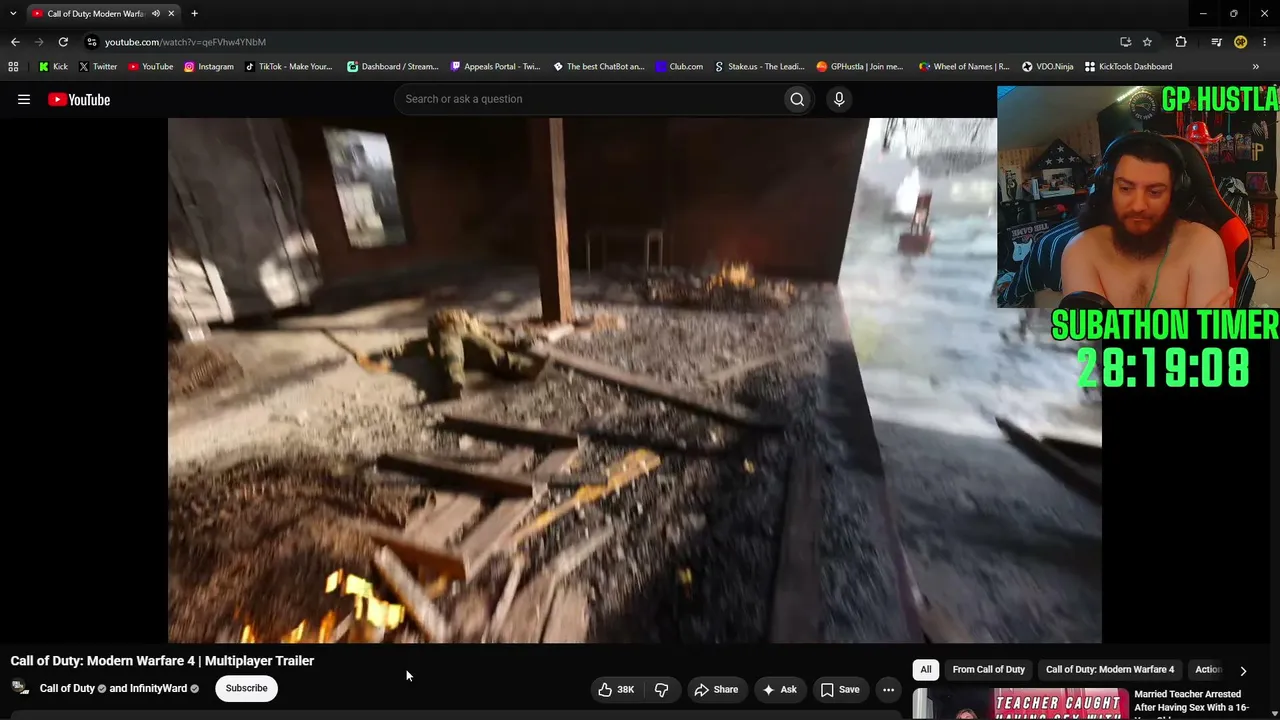Click the 38K like count
Screen dimensions: 1280x720
tap(626, 689)
